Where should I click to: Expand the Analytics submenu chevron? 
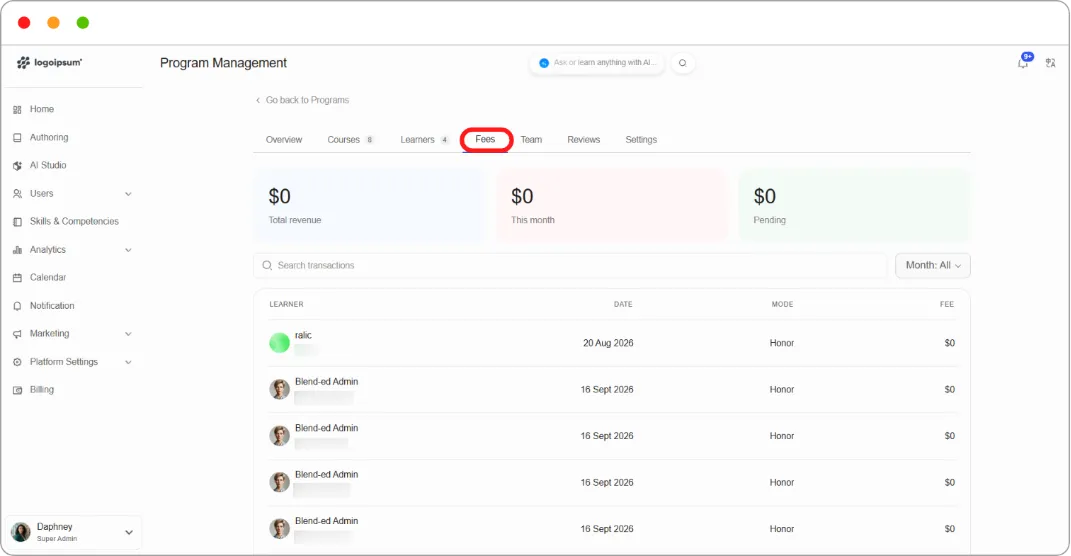point(128,250)
